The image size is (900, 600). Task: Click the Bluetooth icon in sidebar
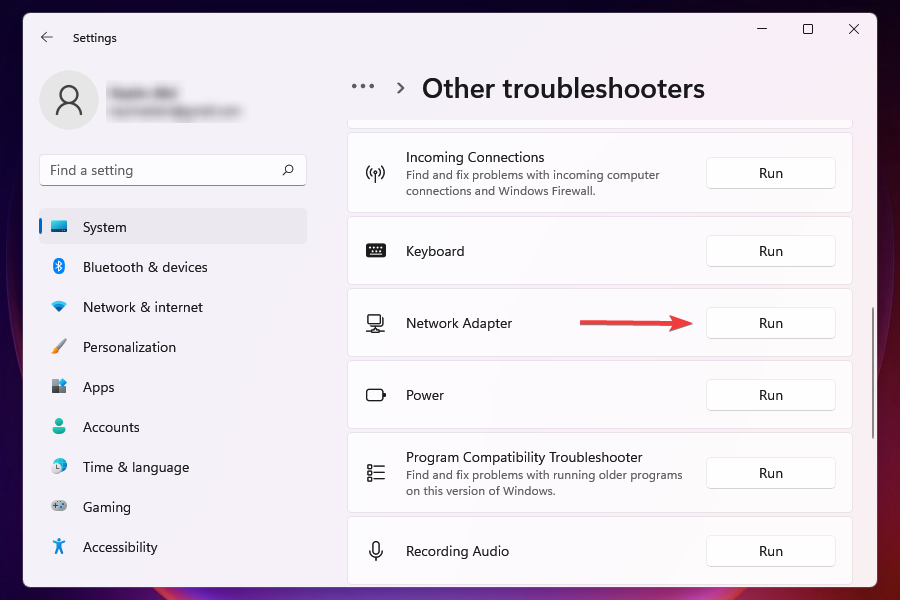tap(59, 266)
